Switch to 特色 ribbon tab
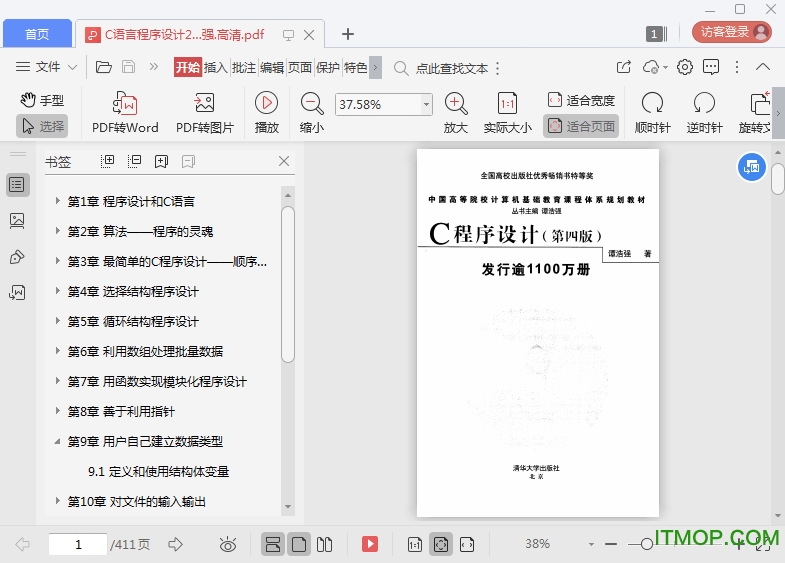 355,67
